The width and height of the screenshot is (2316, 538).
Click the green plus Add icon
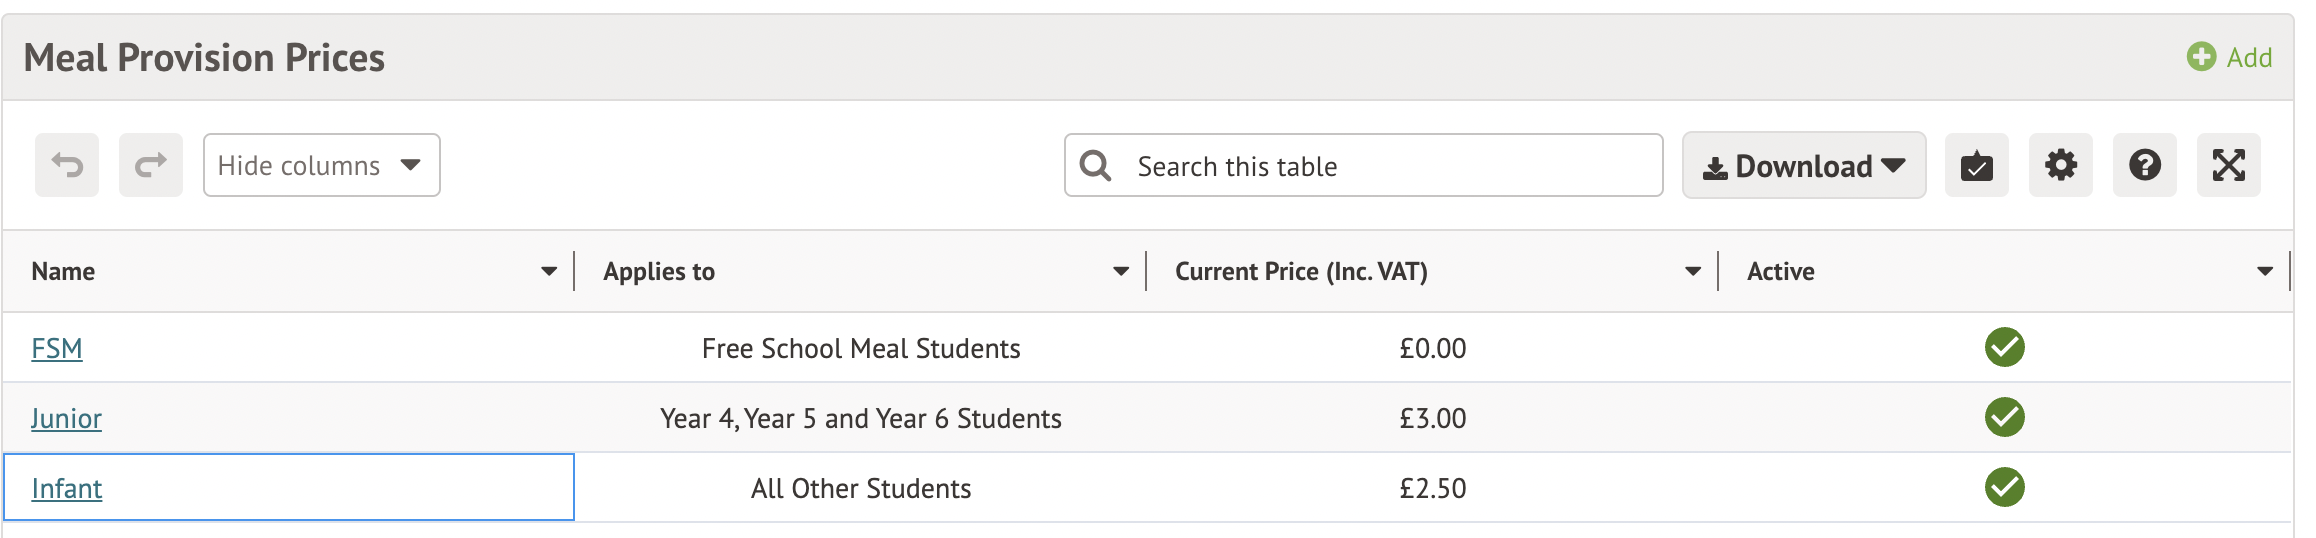click(x=2201, y=57)
